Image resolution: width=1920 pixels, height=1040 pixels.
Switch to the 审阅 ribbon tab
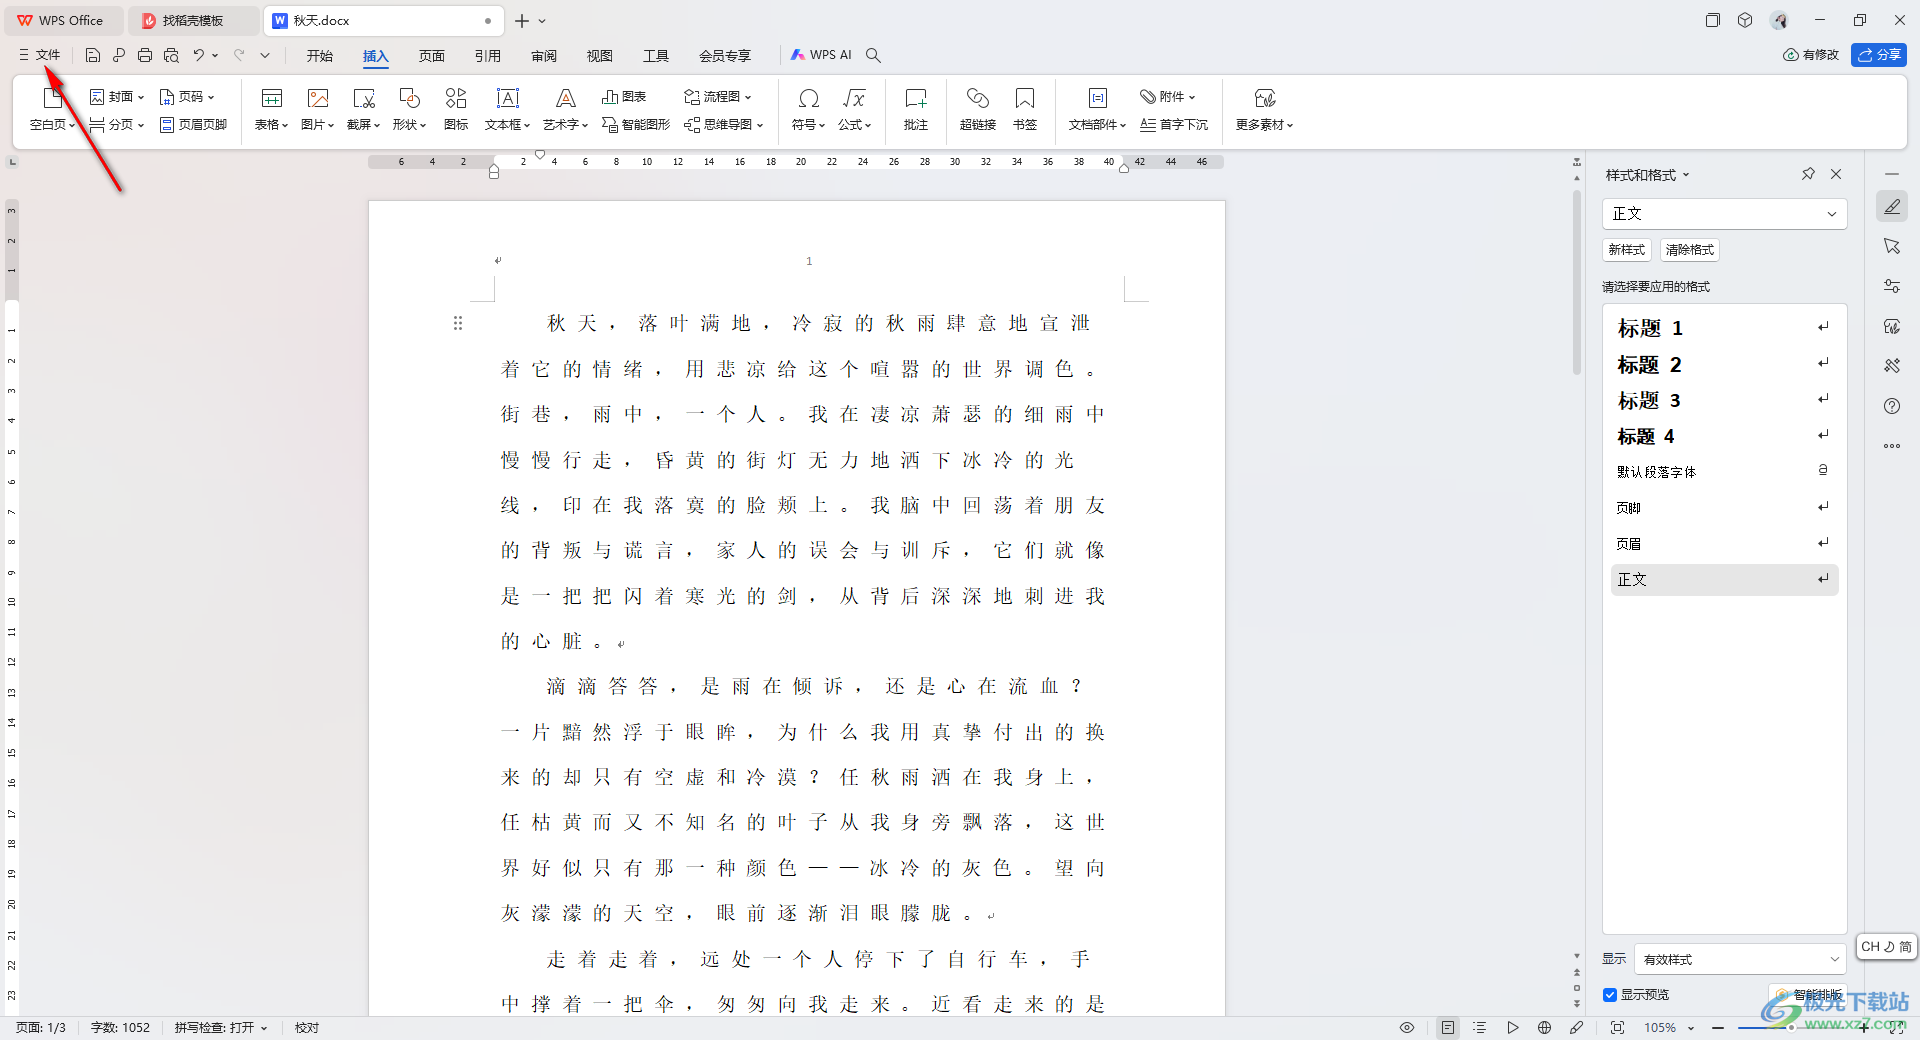(544, 56)
